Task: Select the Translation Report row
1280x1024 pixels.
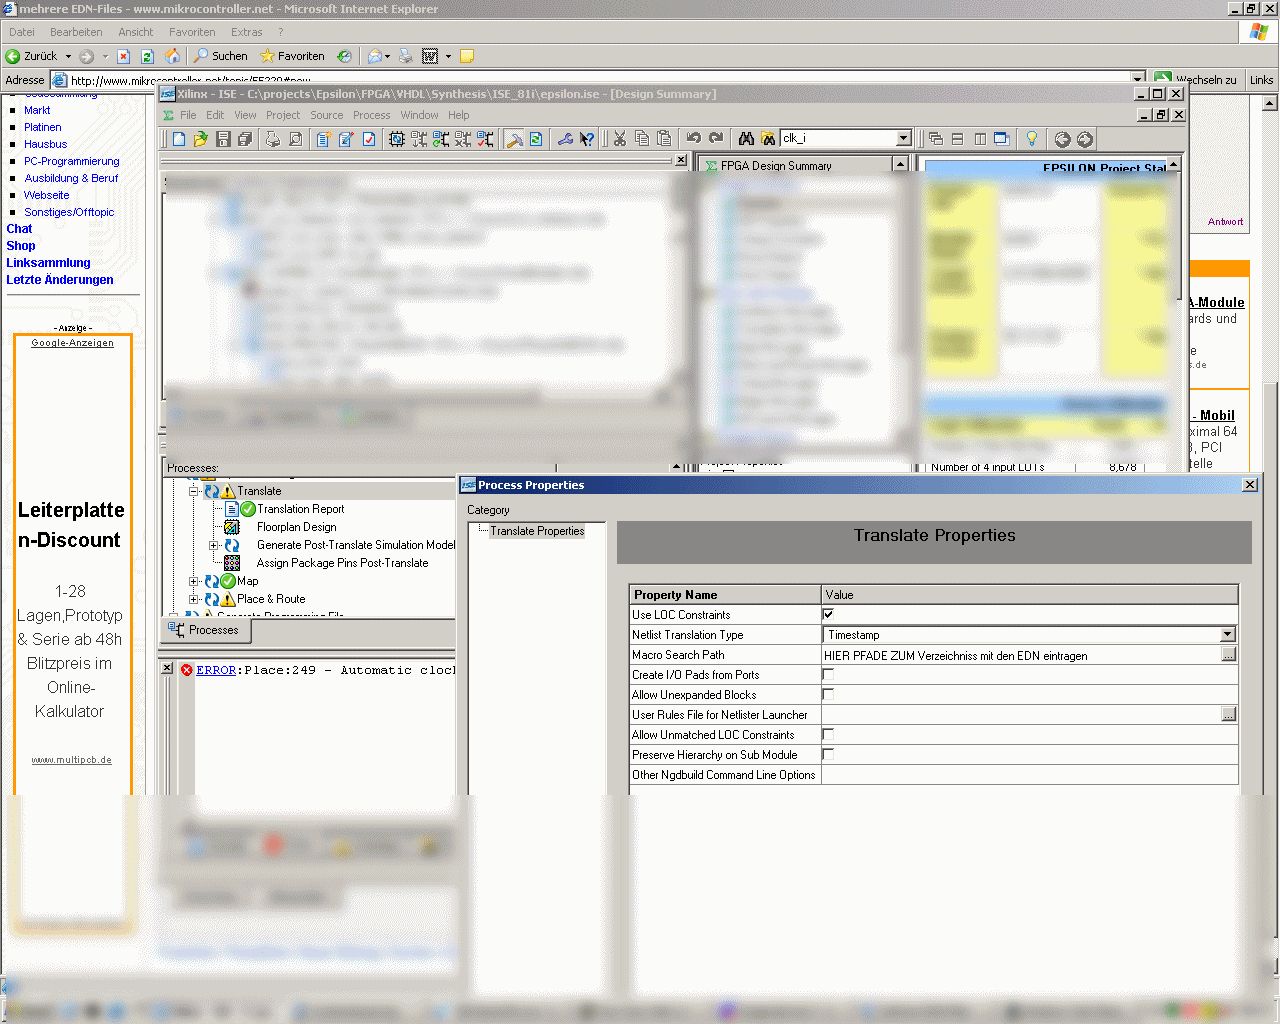Action: (x=300, y=509)
